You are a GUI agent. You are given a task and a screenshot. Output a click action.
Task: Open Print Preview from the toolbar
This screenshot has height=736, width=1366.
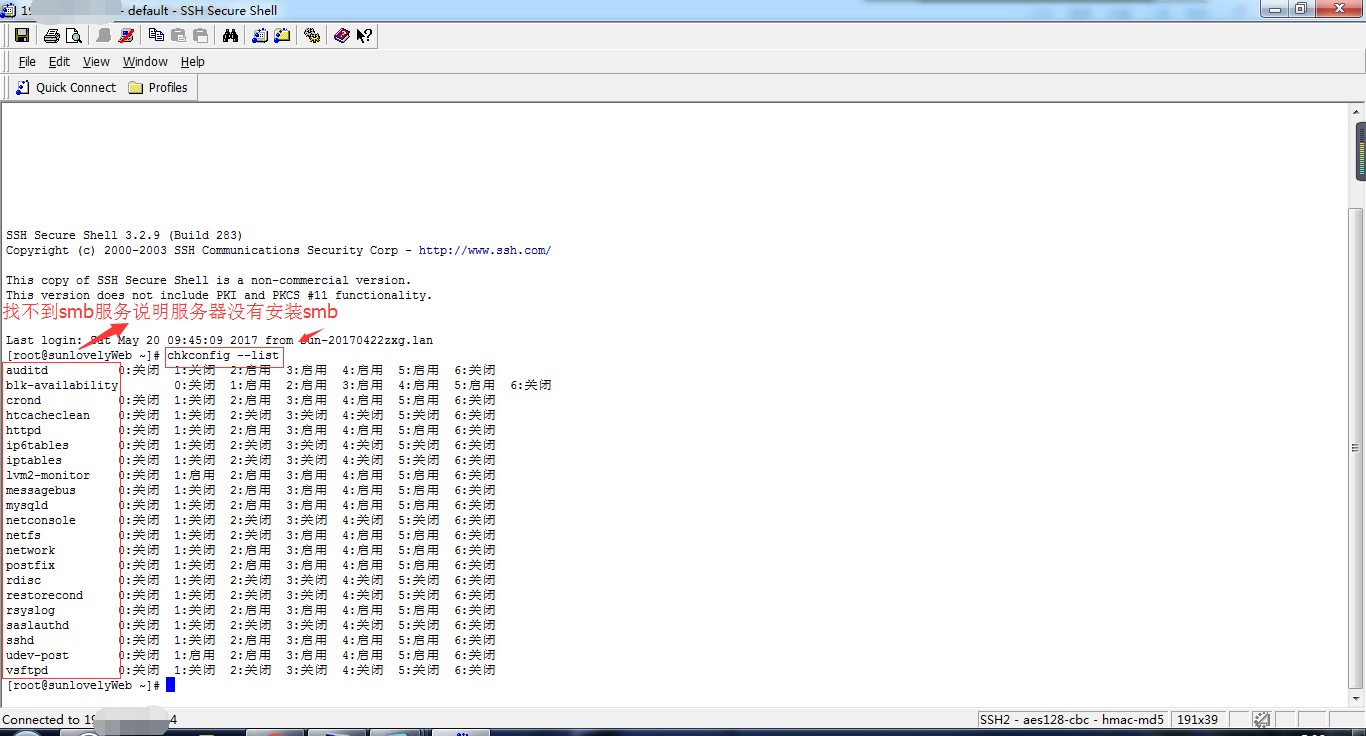click(73, 35)
